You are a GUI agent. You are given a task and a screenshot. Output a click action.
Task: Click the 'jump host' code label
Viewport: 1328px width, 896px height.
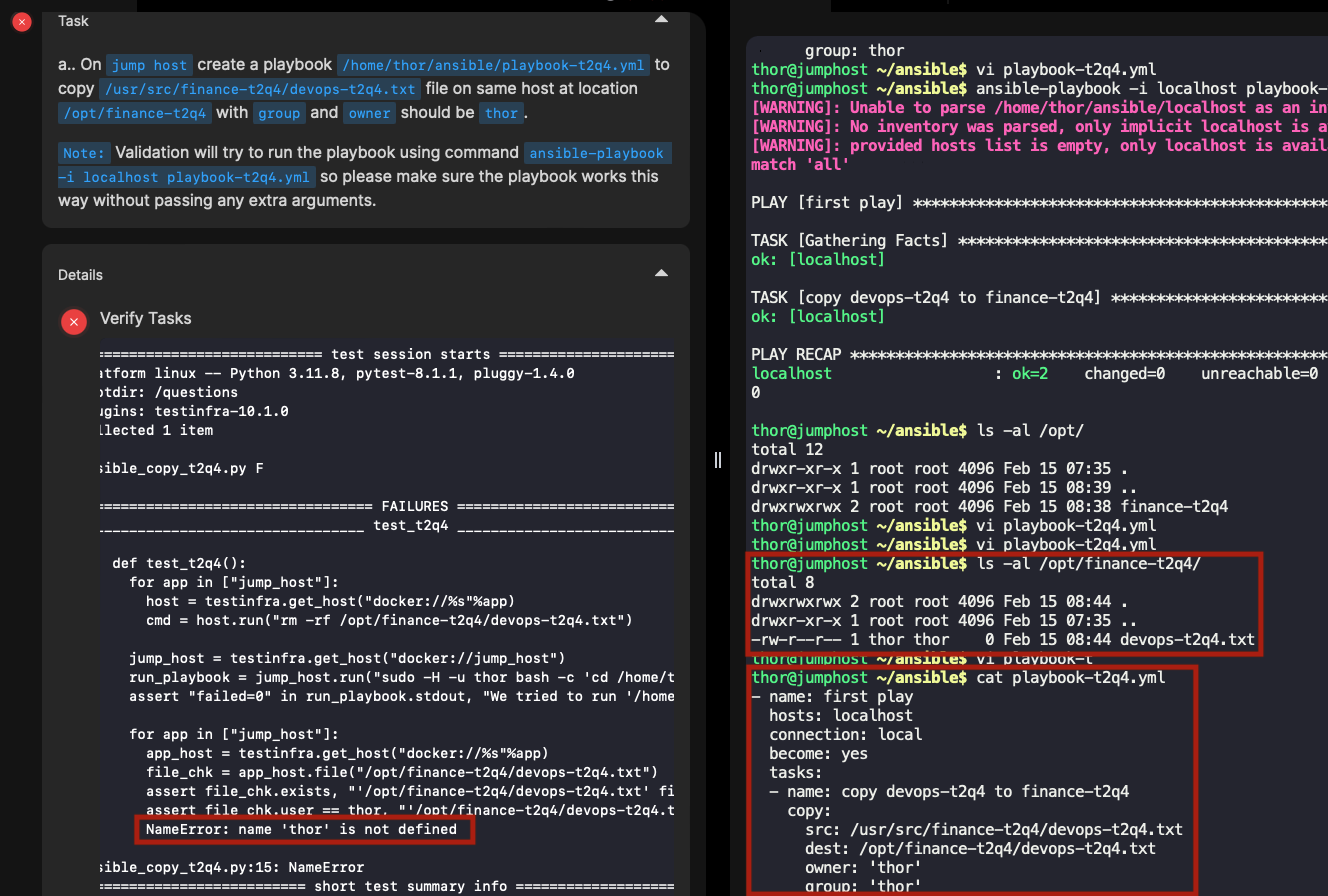point(149,65)
